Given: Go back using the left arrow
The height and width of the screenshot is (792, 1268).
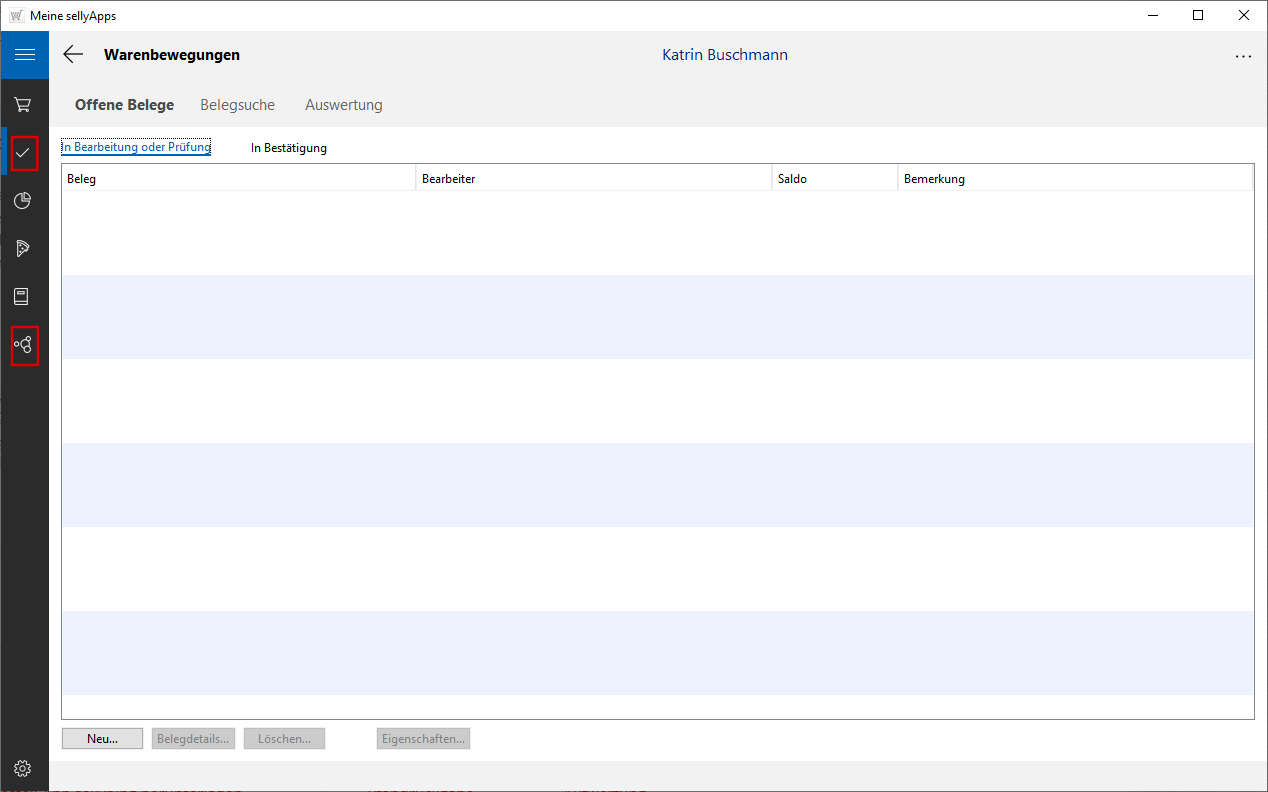Looking at the screenshot, I should (73, 55).
